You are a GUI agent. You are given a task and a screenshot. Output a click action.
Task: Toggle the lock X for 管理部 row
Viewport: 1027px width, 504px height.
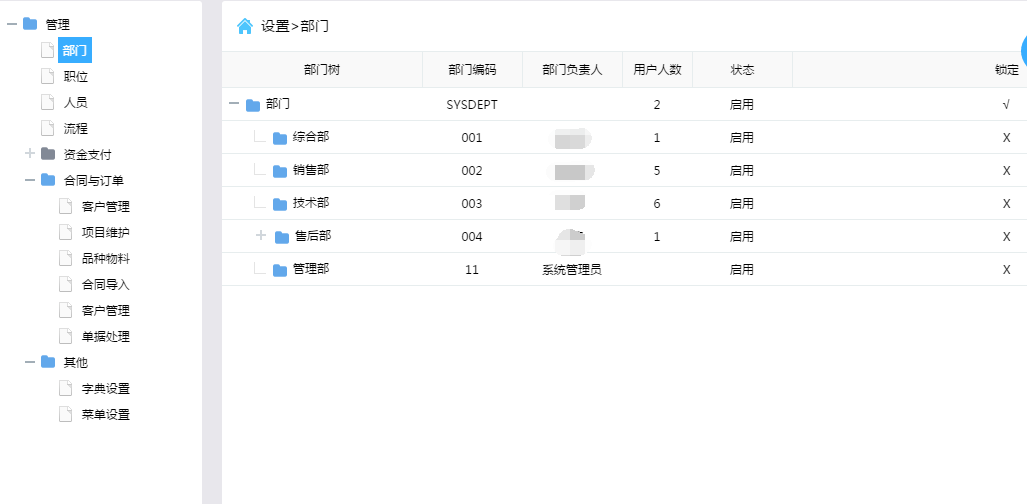1006,270
